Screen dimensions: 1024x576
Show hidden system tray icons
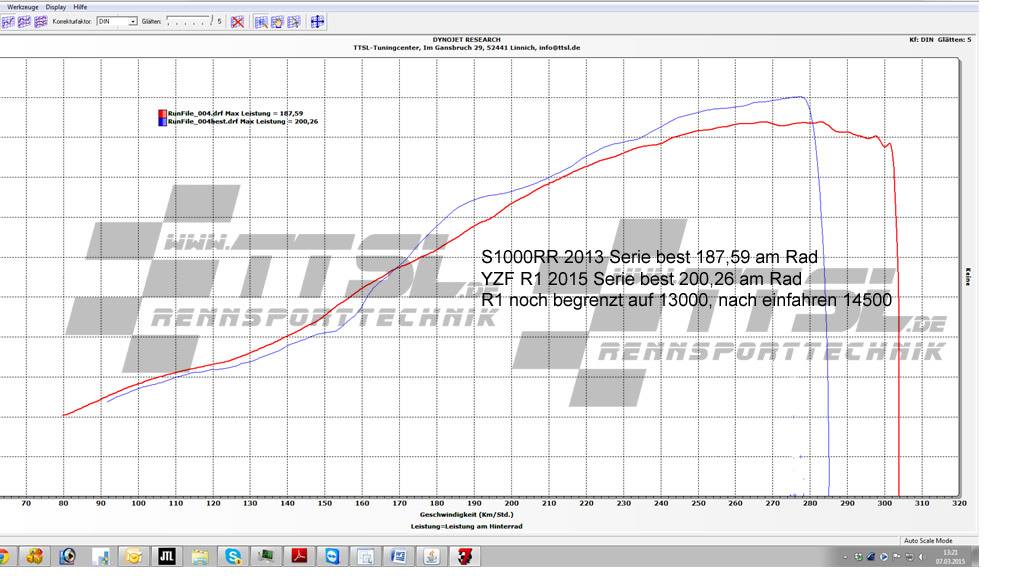pyautogui.click(x=845, y=556)
